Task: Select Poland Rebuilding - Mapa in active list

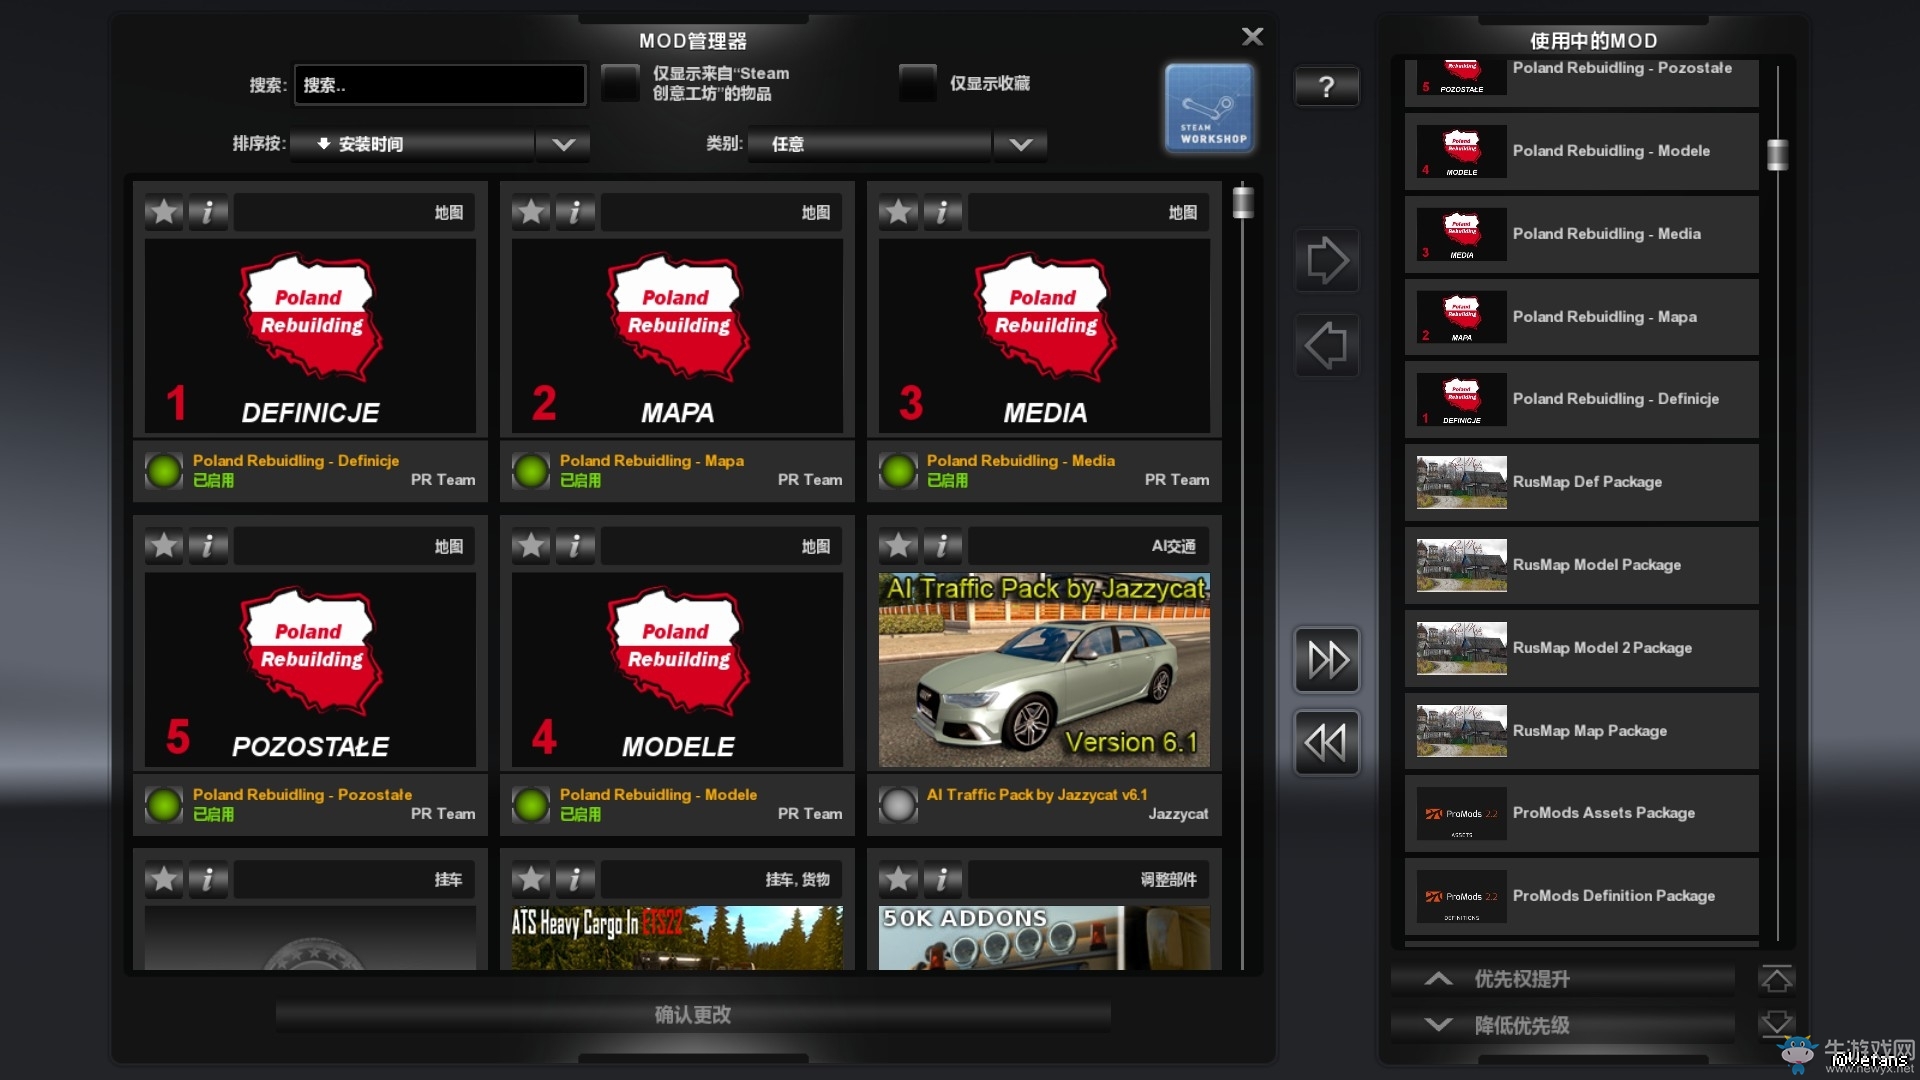Action: [1581, 317]
